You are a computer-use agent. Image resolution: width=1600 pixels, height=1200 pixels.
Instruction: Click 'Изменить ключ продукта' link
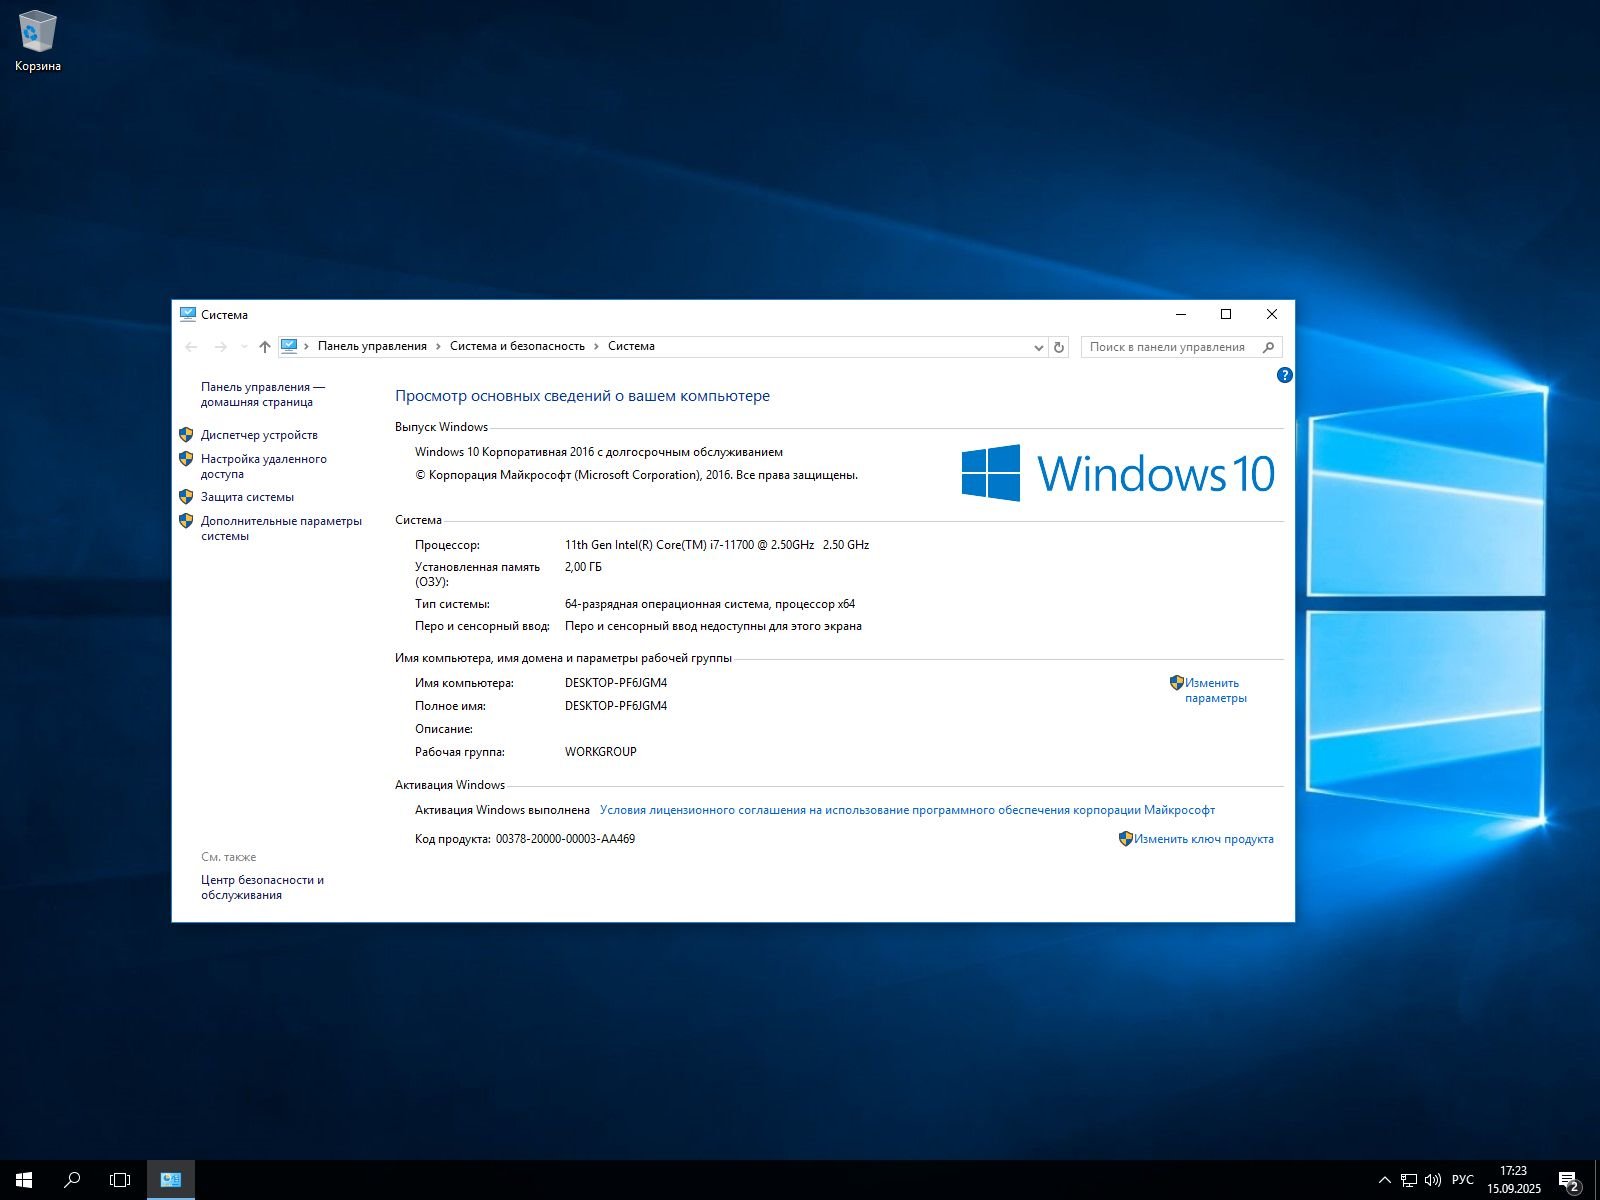point(1203,839)
